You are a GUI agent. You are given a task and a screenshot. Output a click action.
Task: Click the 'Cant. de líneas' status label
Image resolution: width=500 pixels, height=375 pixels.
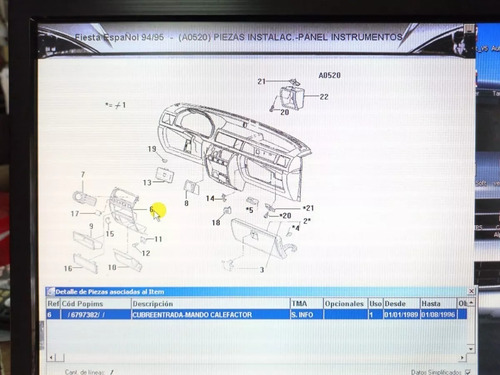(x=85, y=372)
